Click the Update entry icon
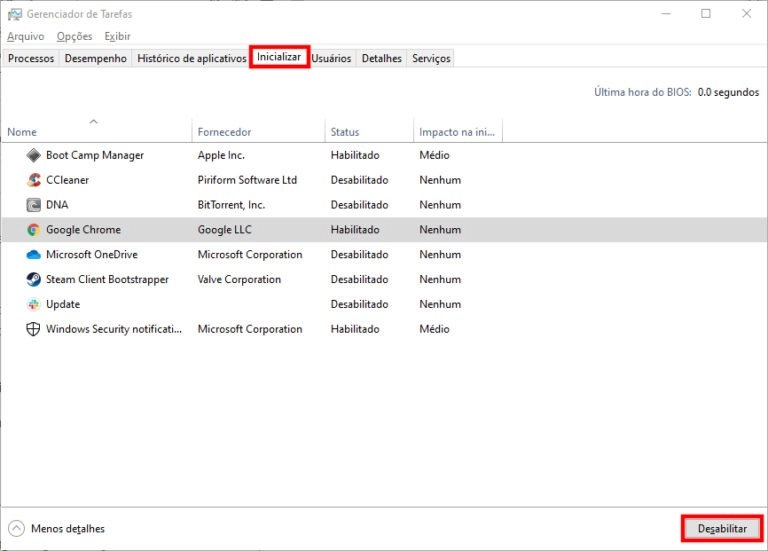The image size is (768, 551). [x=33, y=304]
